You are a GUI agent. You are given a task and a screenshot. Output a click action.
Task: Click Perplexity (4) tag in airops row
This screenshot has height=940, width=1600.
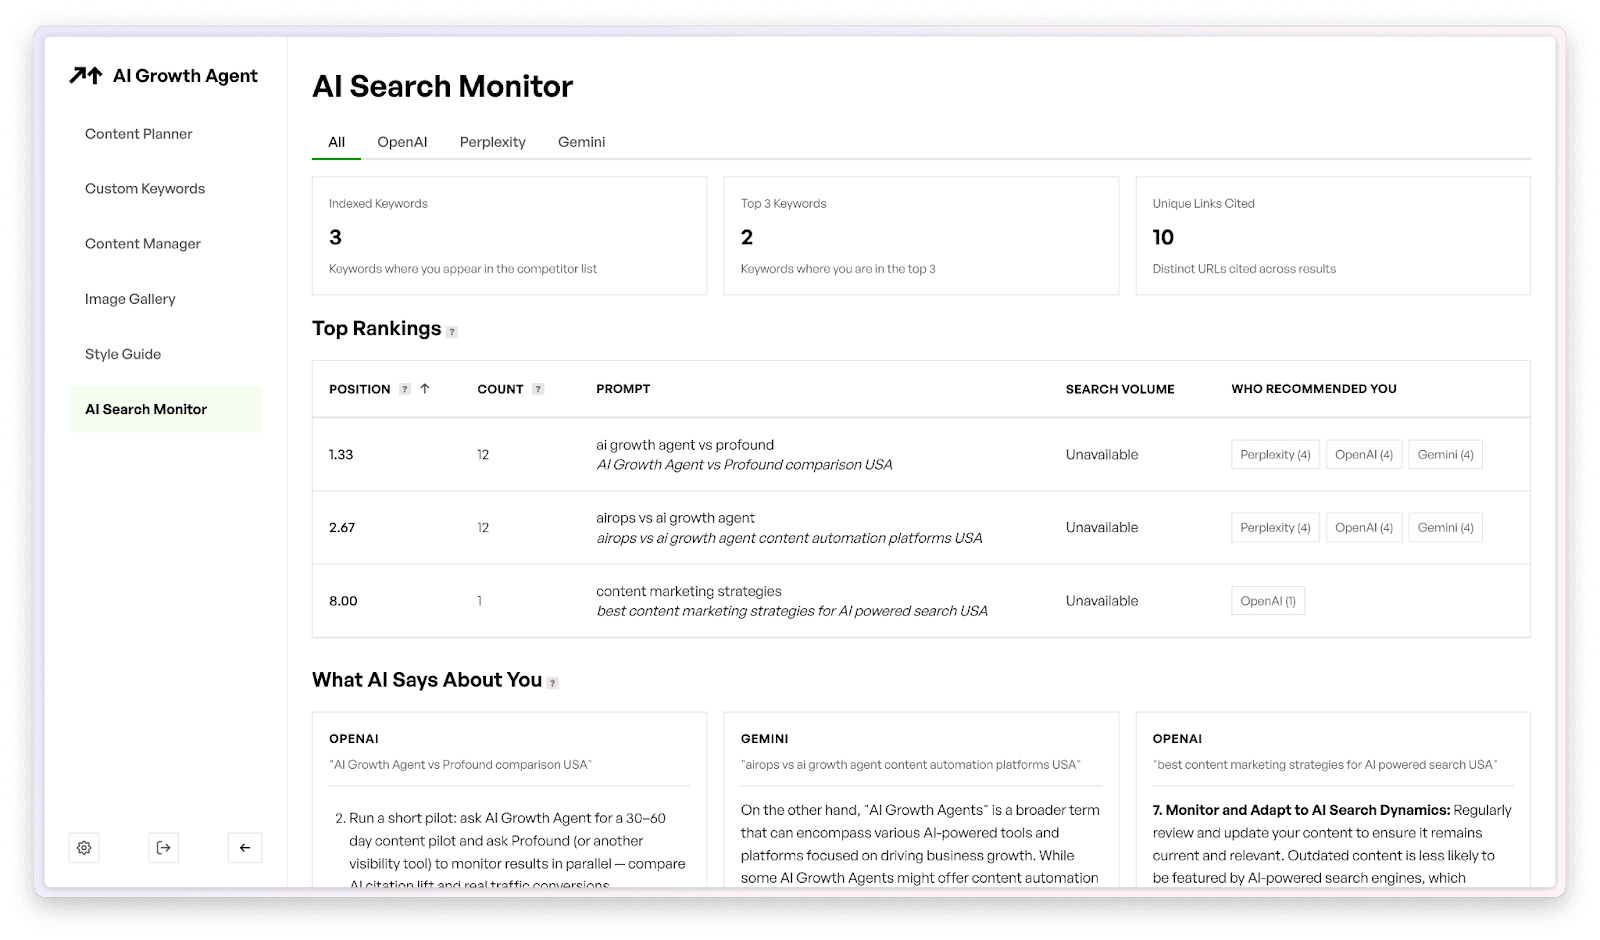(1275, 528)
